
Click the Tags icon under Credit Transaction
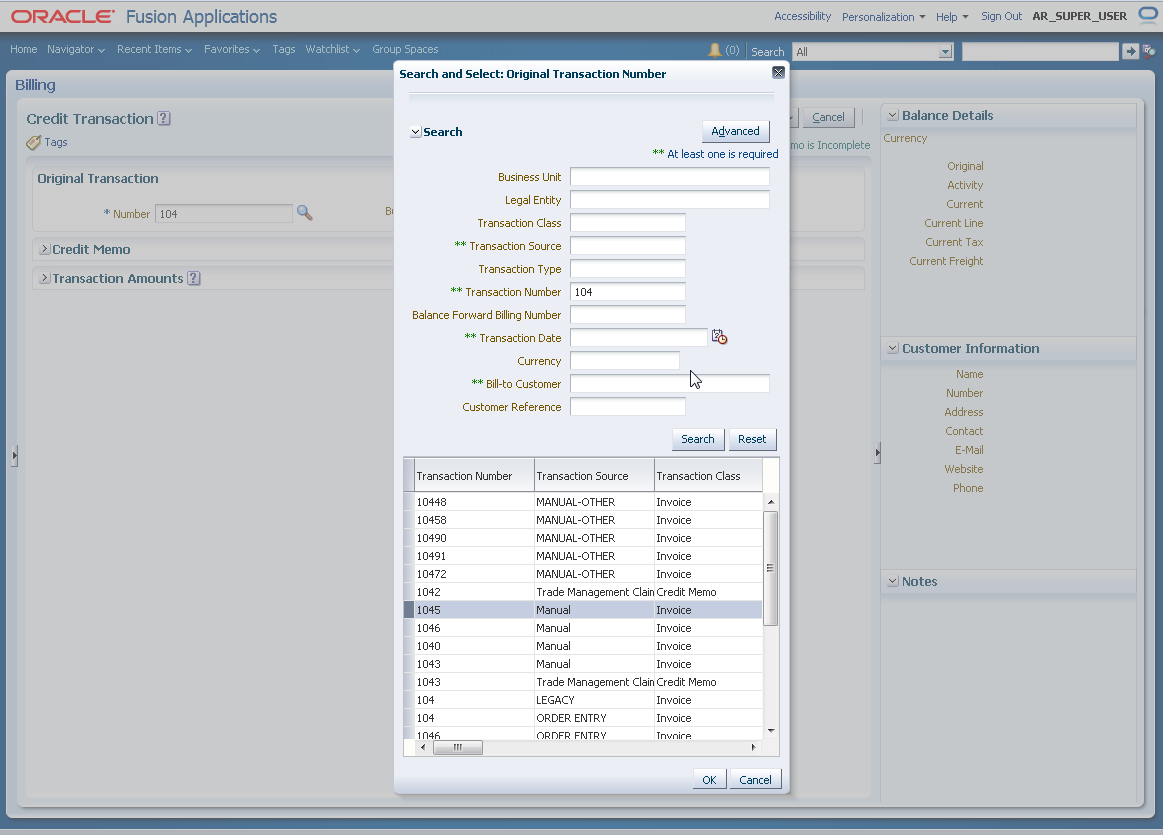[33, 142]
